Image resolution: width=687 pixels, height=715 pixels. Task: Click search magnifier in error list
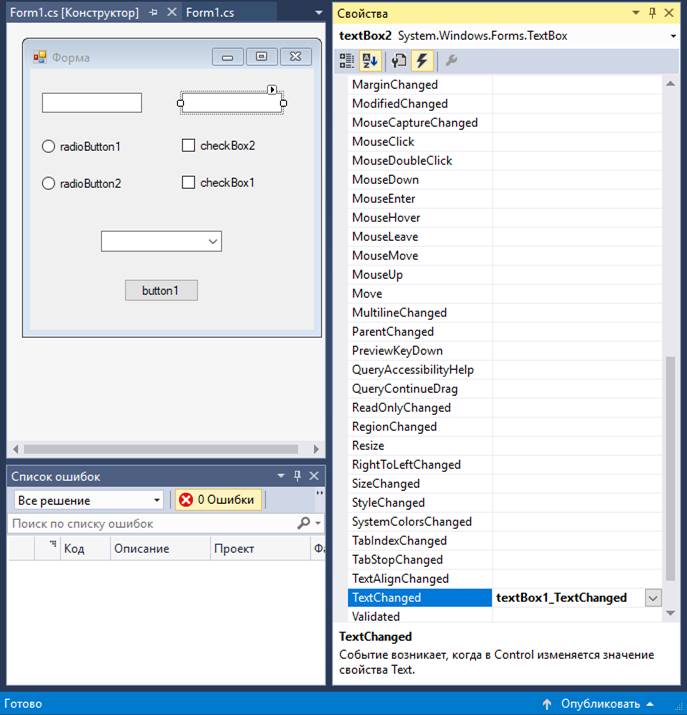click(x=304, y=523)
